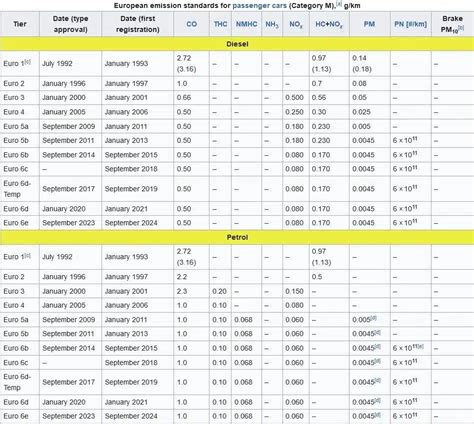Select Petrol Euro 3 NOx value 0.150
This screenshot has width=474, height=424.
pyautogui.click(x=294, y=291)
